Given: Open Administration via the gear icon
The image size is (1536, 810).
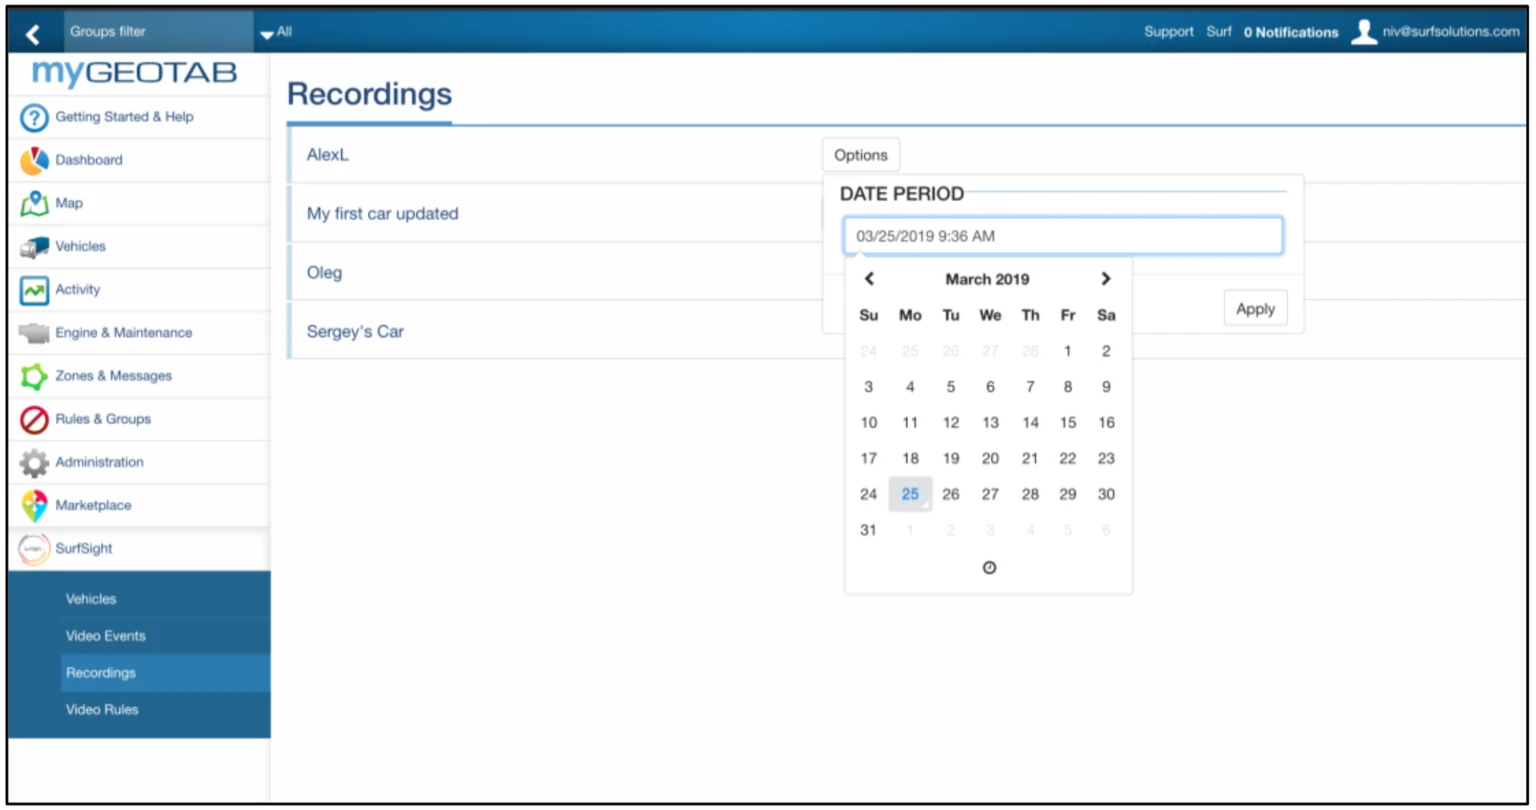Looking at the screenshot, I should 34,463.
